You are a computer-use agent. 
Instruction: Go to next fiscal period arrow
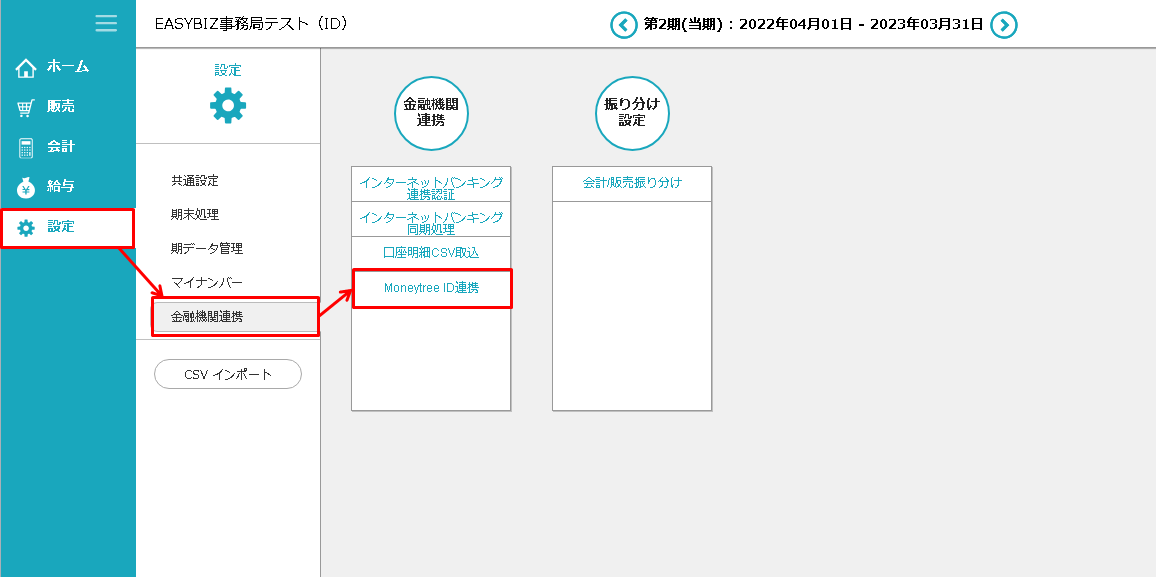(1003, 25)
